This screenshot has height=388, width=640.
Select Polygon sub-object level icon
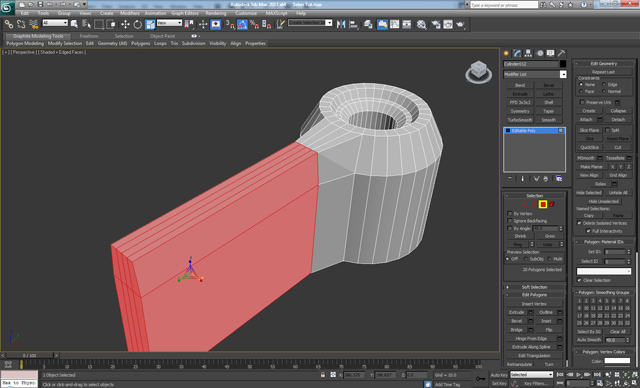click(543, 204)
